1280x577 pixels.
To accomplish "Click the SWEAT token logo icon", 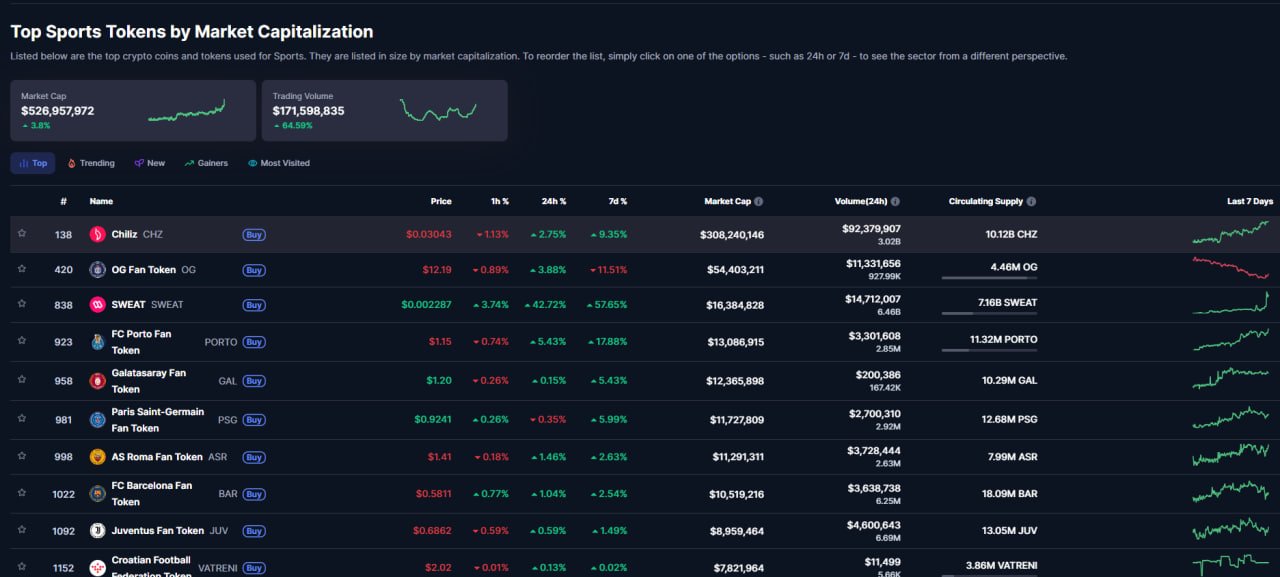I will [97, 304].
